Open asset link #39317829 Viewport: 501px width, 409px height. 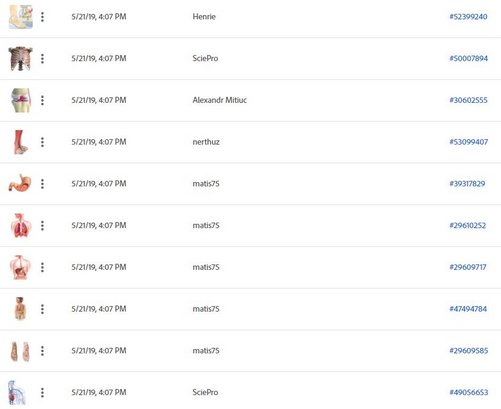pos(467,184)
